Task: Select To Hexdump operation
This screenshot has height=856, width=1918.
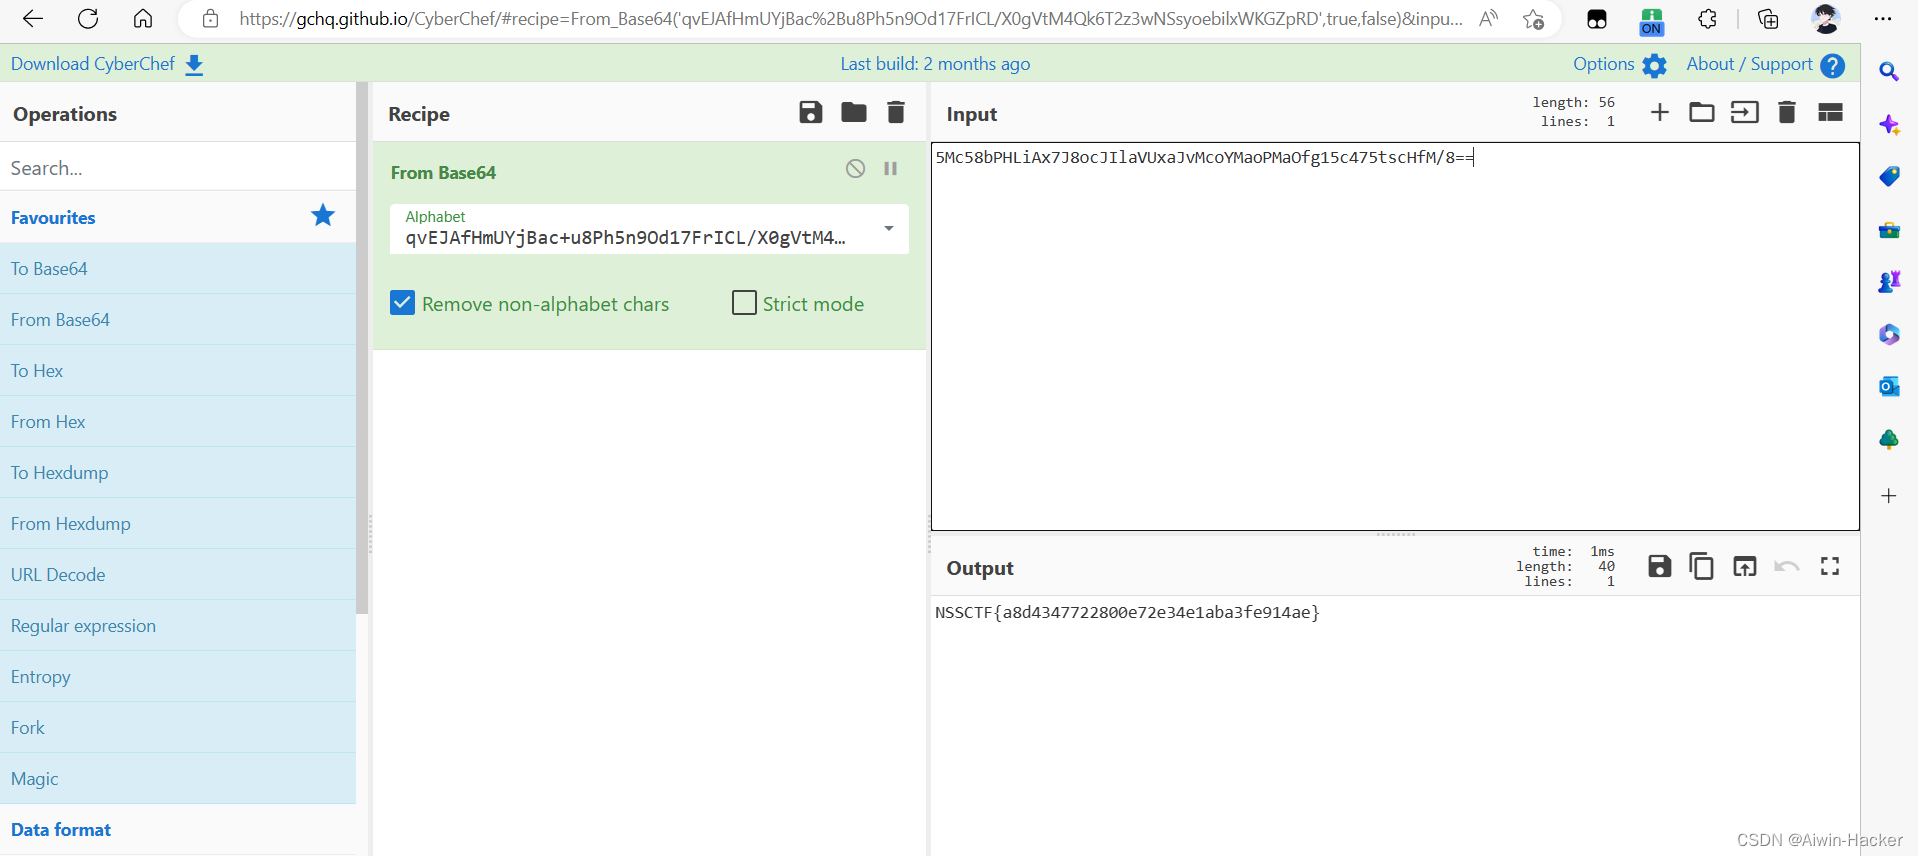Action: (x=178, y=472)
